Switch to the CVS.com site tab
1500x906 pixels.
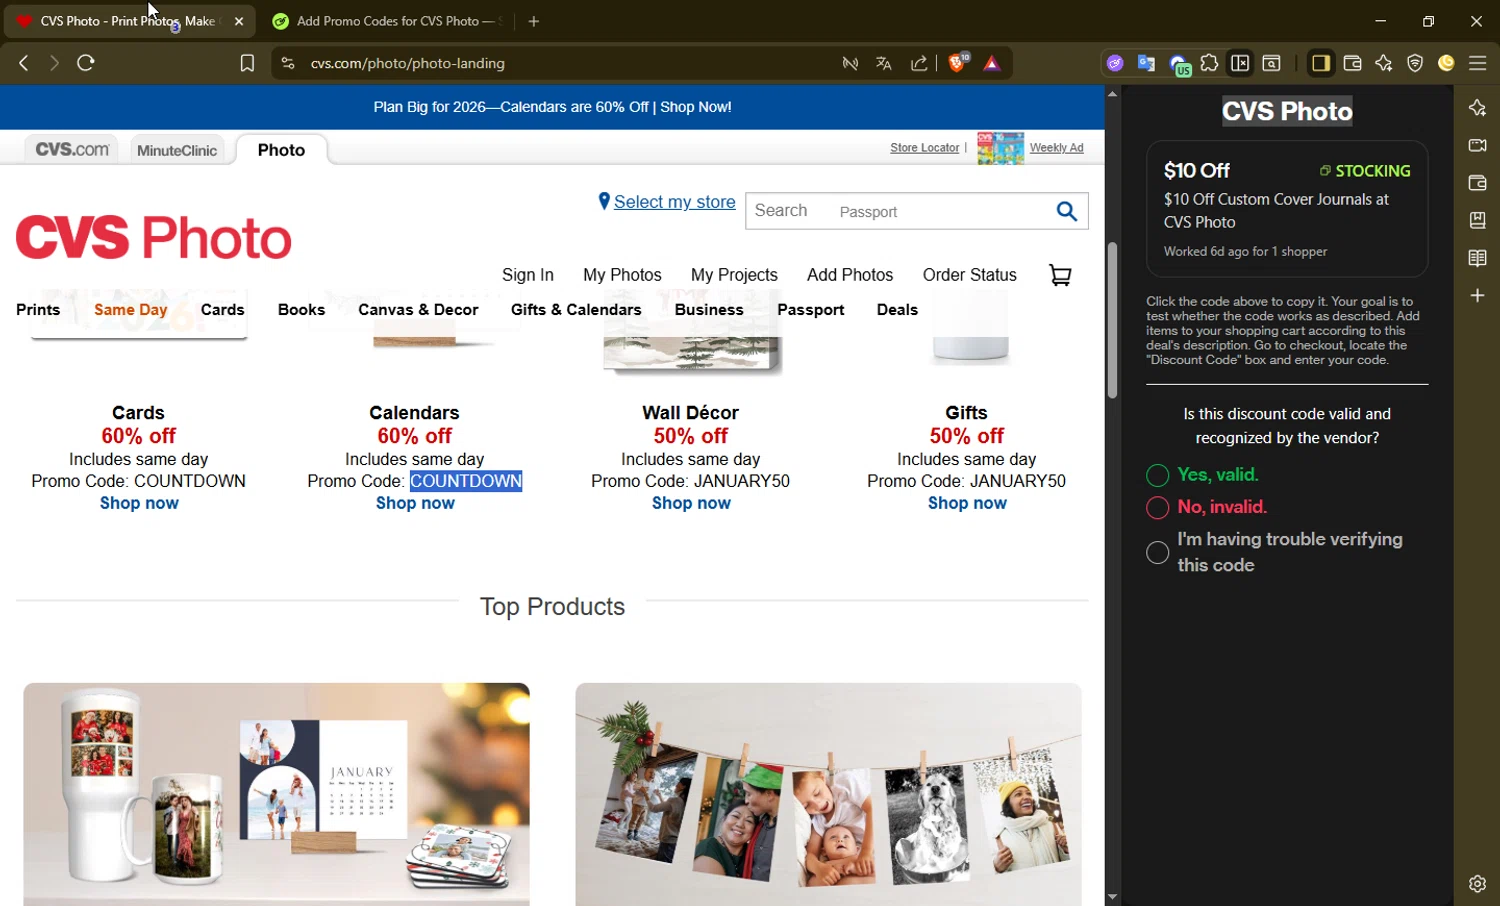click(x=72, y=150)
